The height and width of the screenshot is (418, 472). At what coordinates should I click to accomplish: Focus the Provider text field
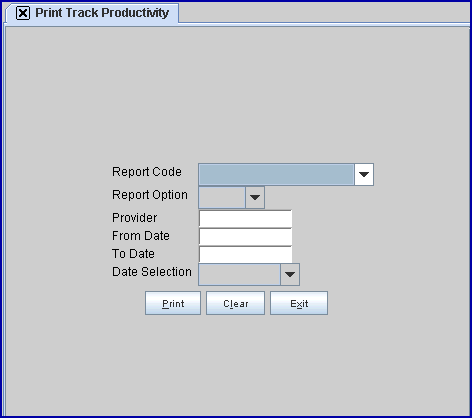pos(246,219)
